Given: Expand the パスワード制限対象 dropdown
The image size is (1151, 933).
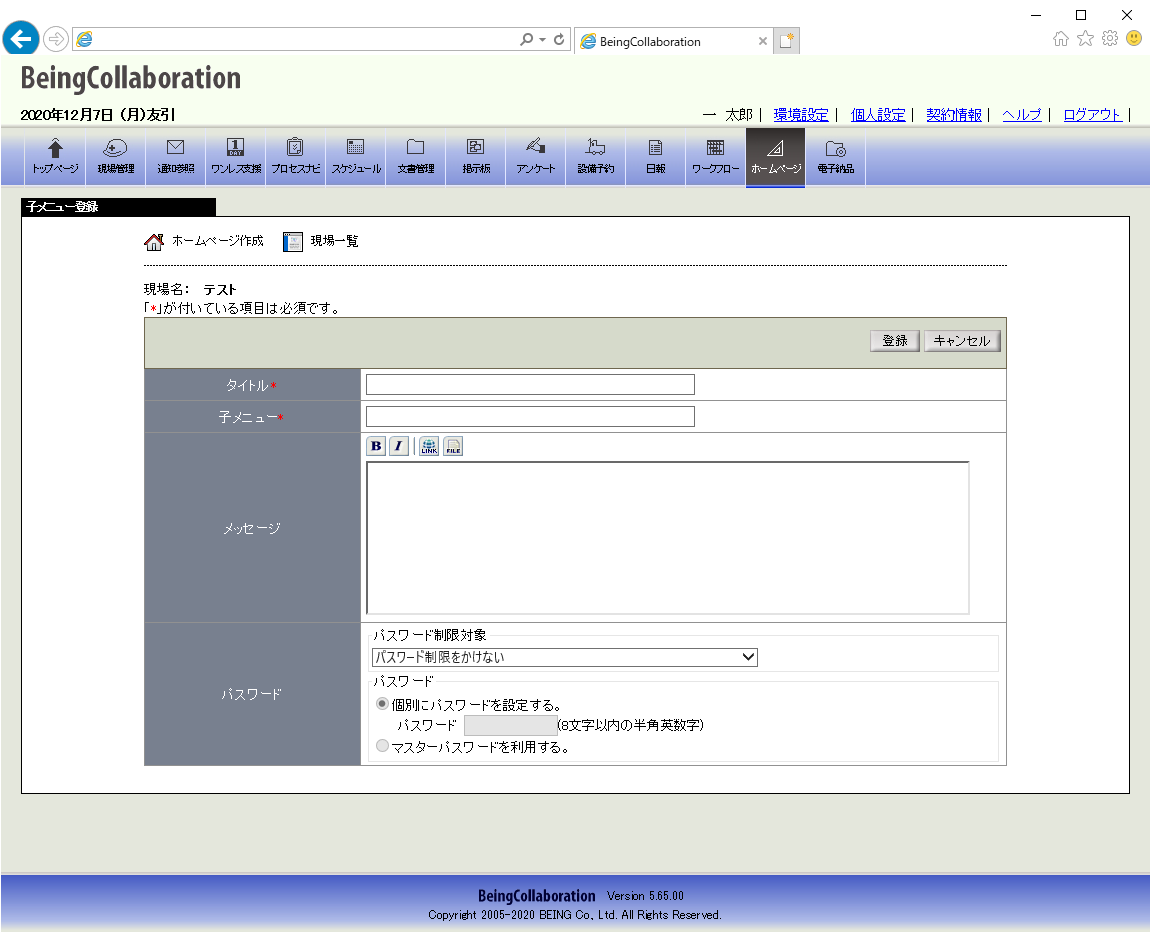Looking at the screenshot, I should 564,657.
